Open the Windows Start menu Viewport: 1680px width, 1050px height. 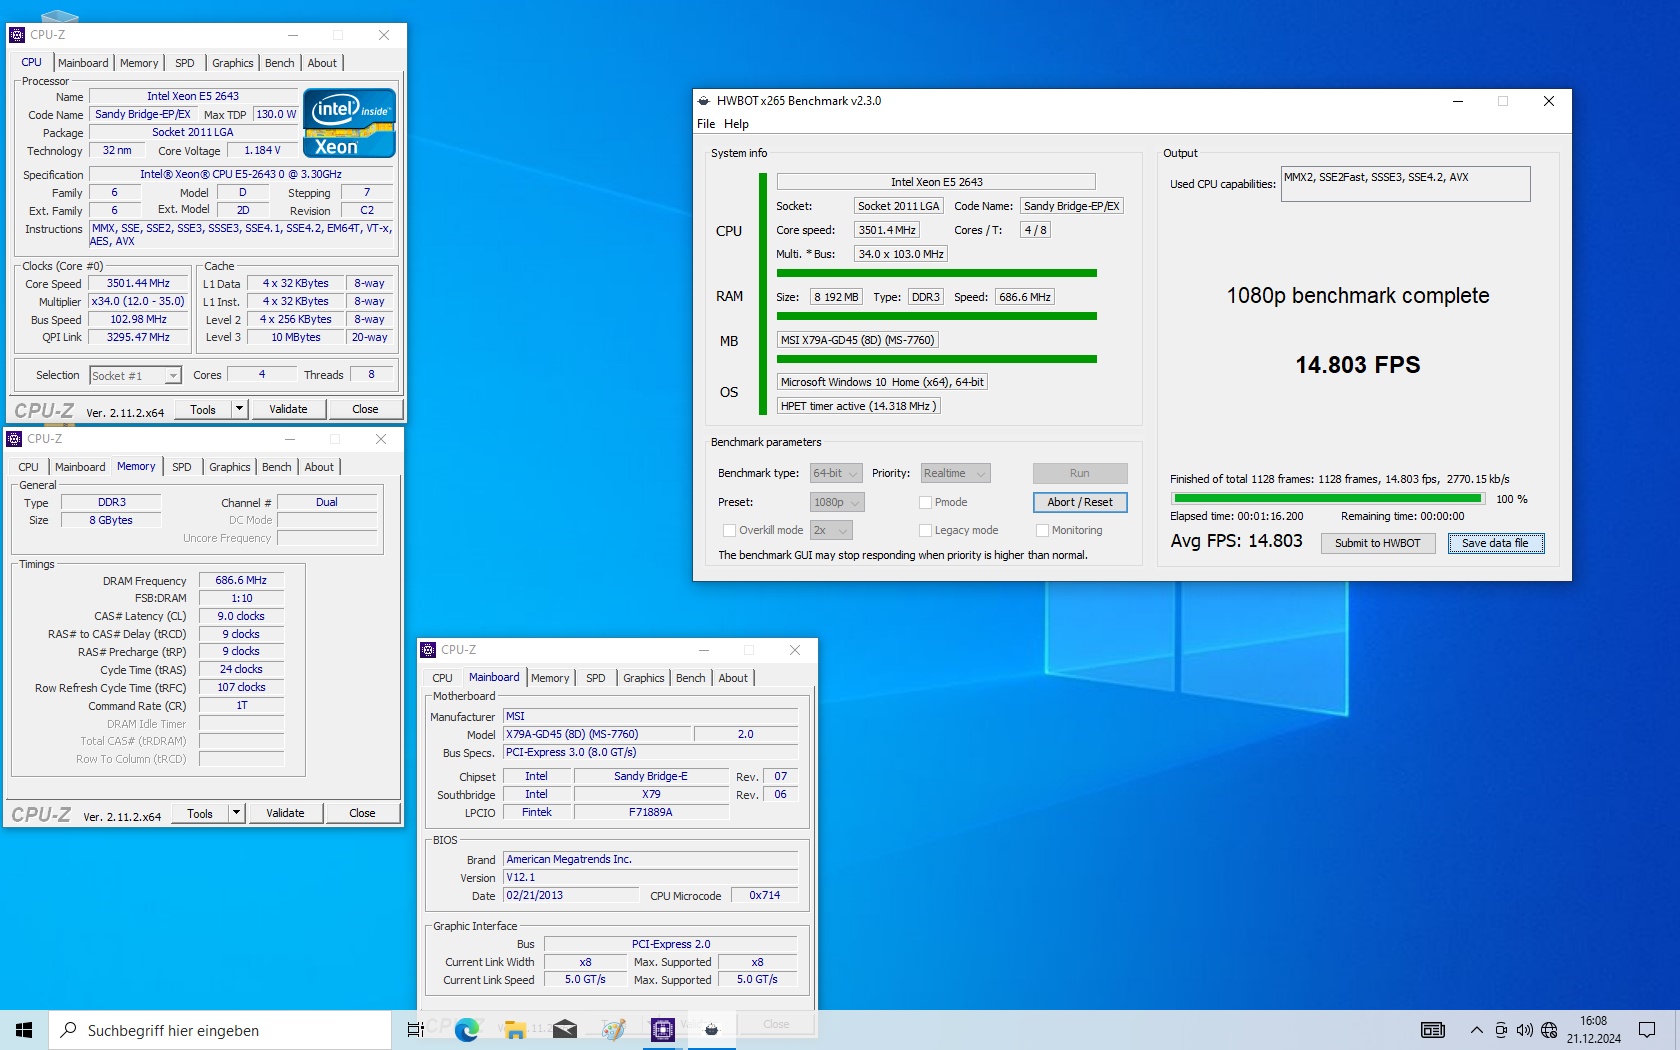[24, 1030]
